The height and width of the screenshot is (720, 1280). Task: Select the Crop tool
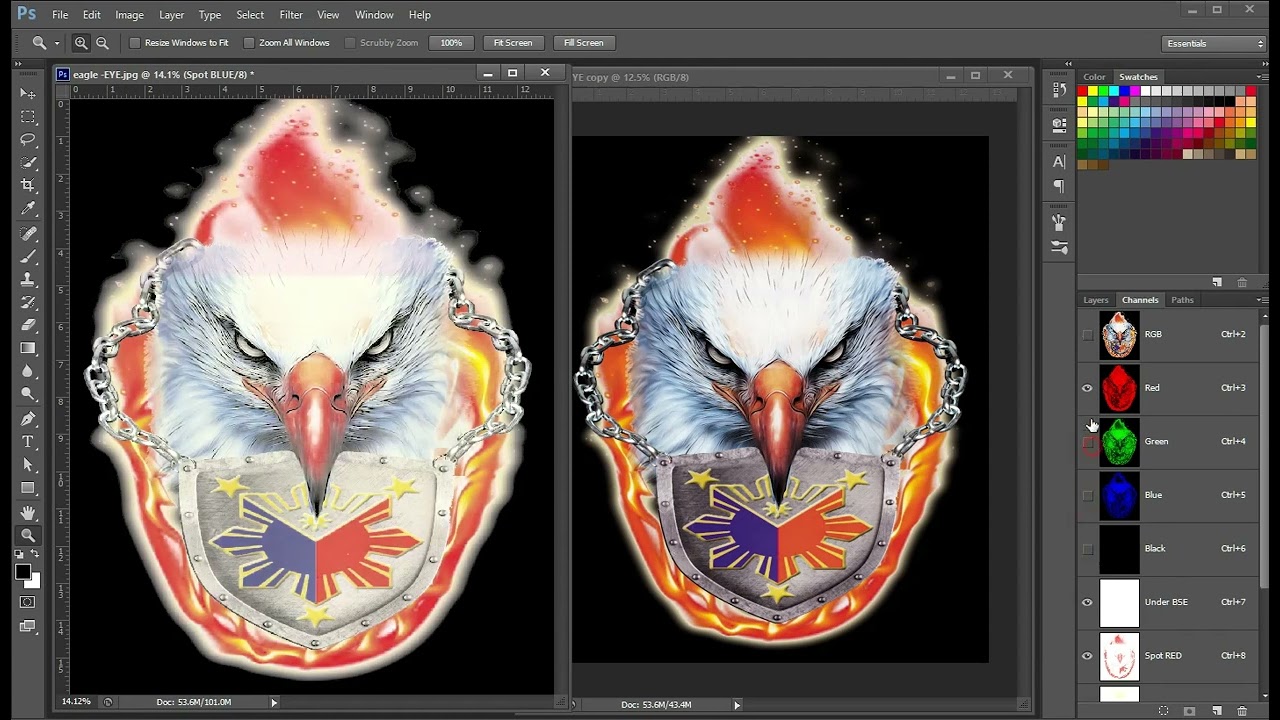coord(28,185)
